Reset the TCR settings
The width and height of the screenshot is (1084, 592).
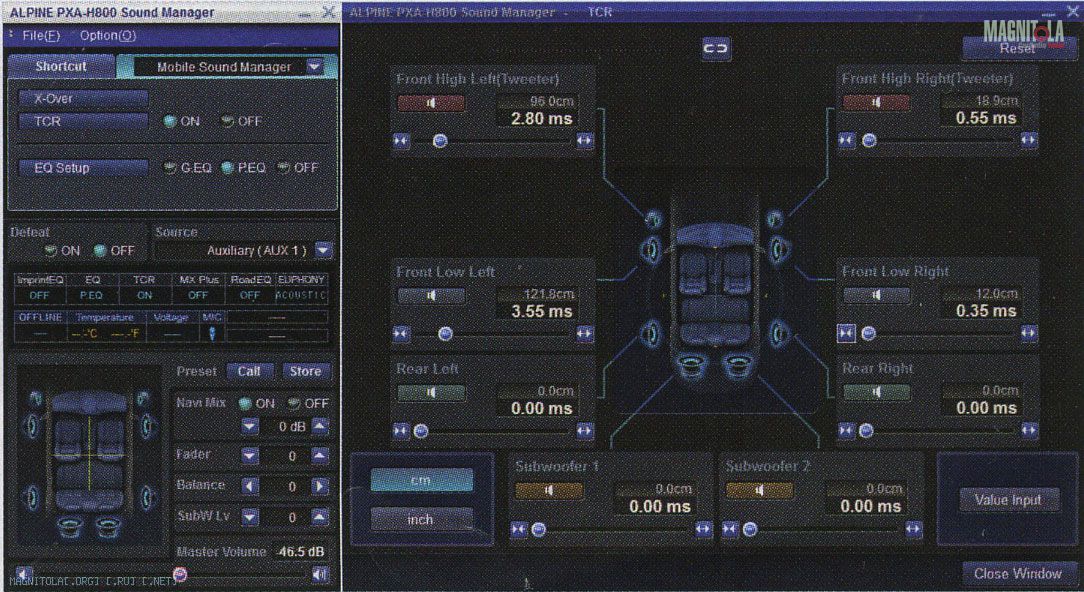click(x=1017, y=48)
